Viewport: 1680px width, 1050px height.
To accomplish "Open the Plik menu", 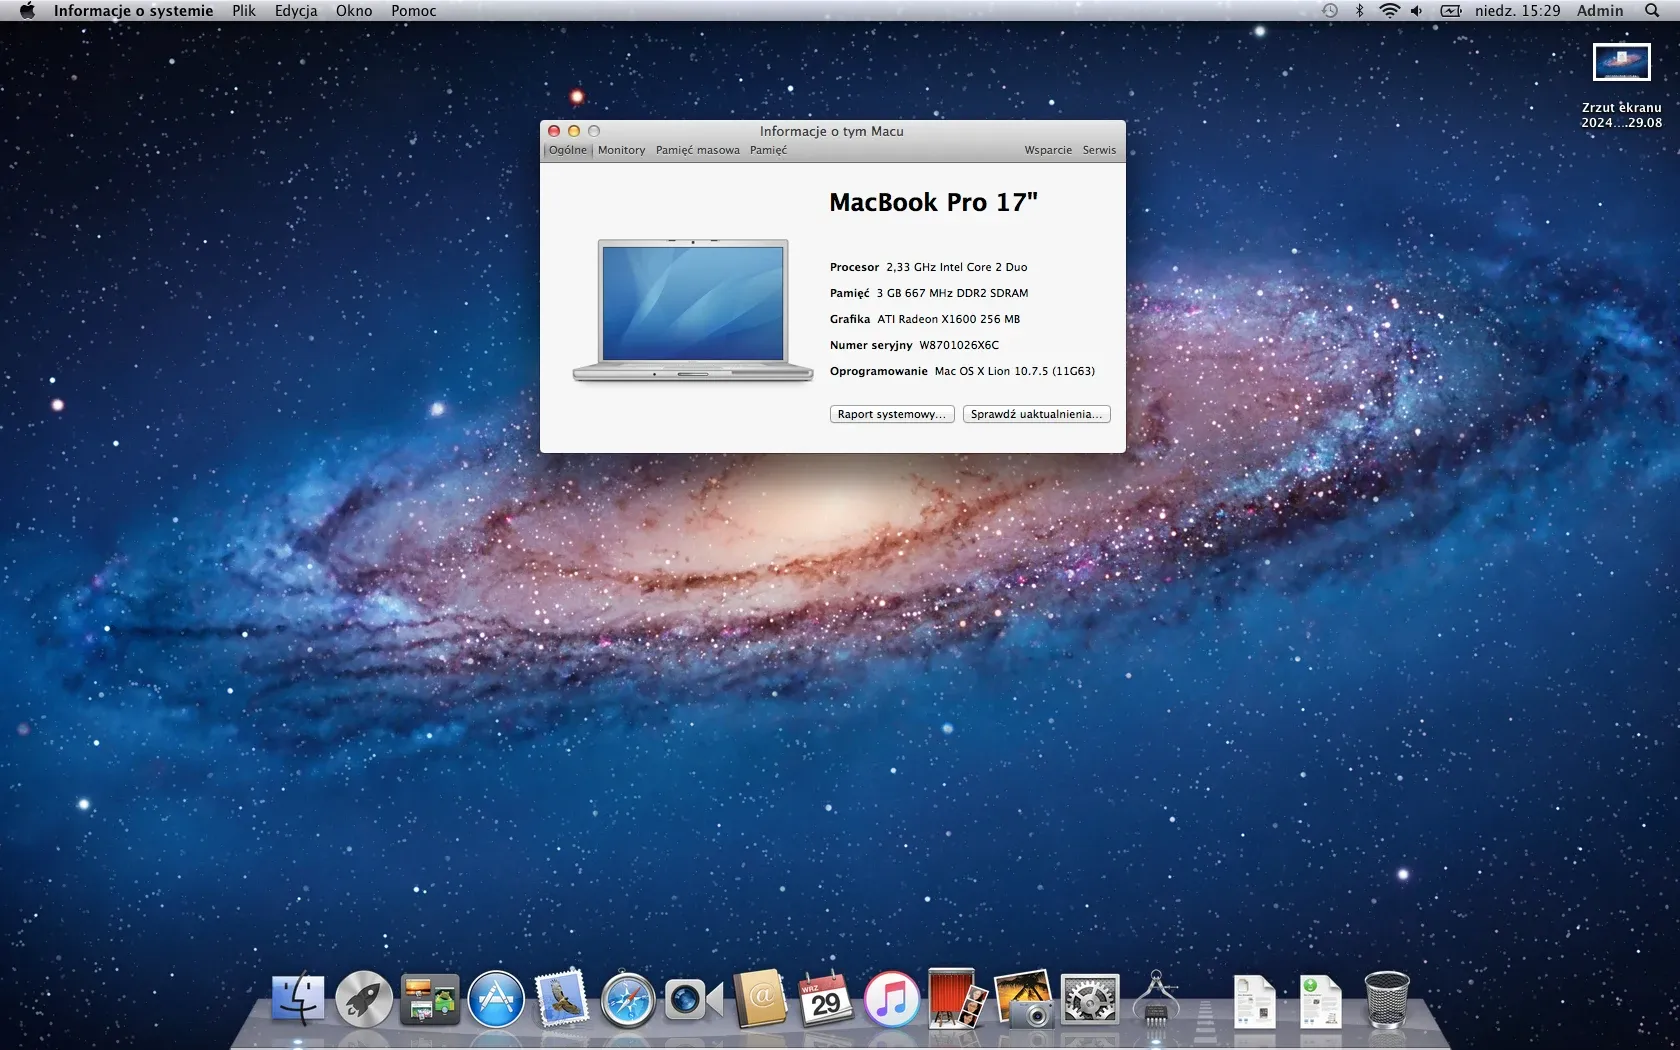I will [244, 10].
